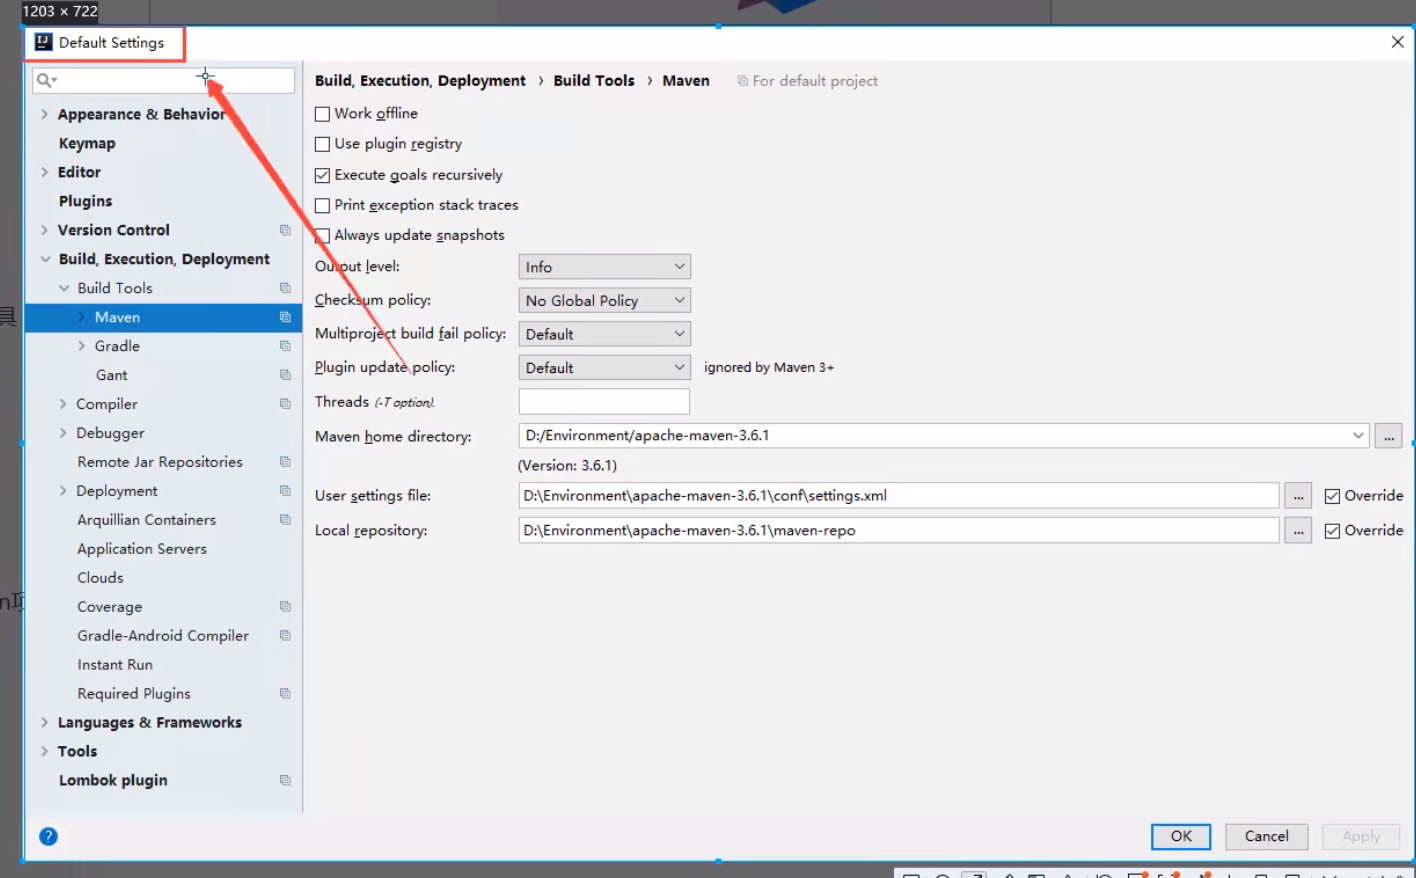Open the Checksum policy dropdown

click(x=604, y=300)
